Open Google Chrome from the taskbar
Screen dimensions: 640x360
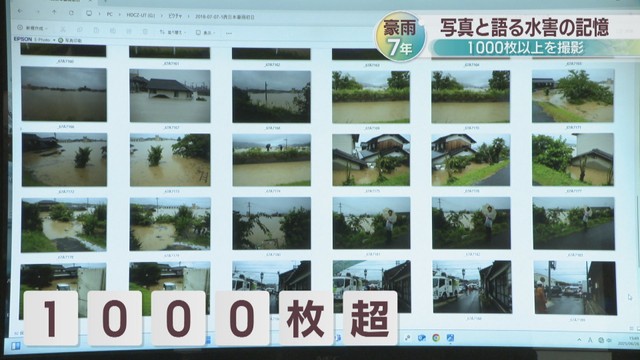click(x=436, y=338)
